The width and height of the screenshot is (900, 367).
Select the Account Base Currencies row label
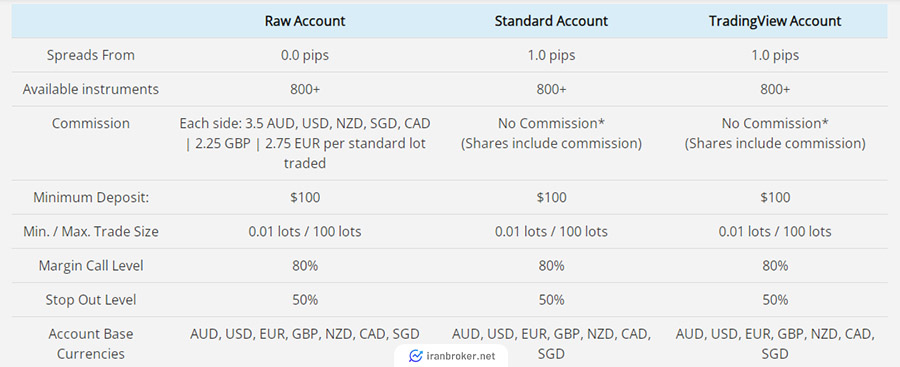click(x=91, y=343)
